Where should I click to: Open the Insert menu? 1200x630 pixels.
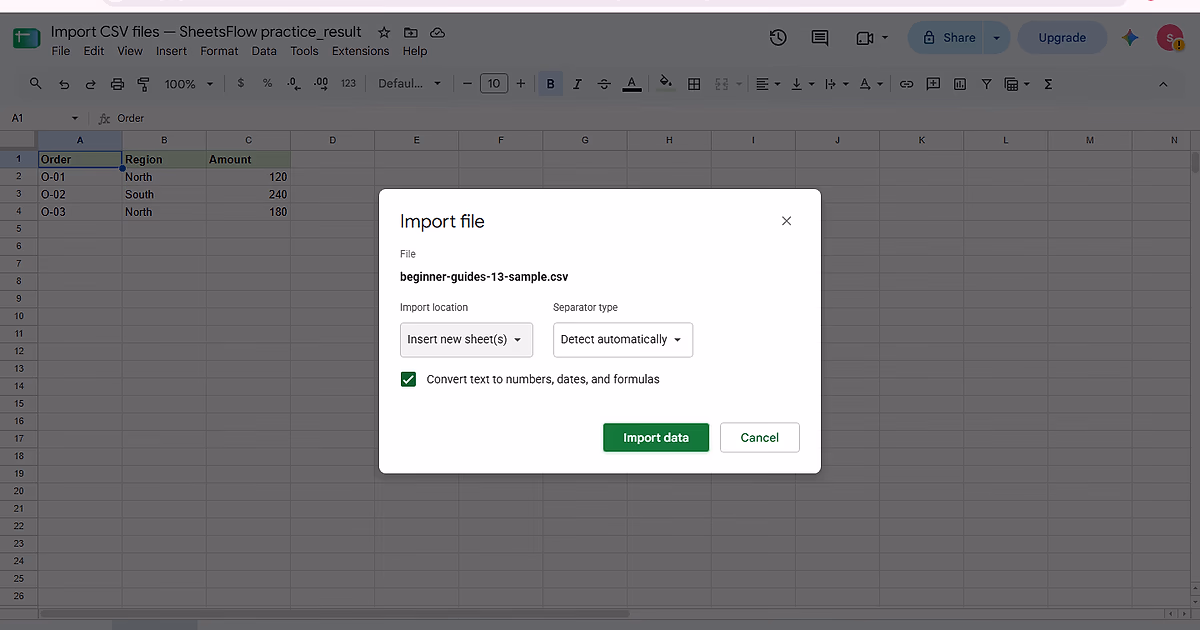(x=172, y=51)
